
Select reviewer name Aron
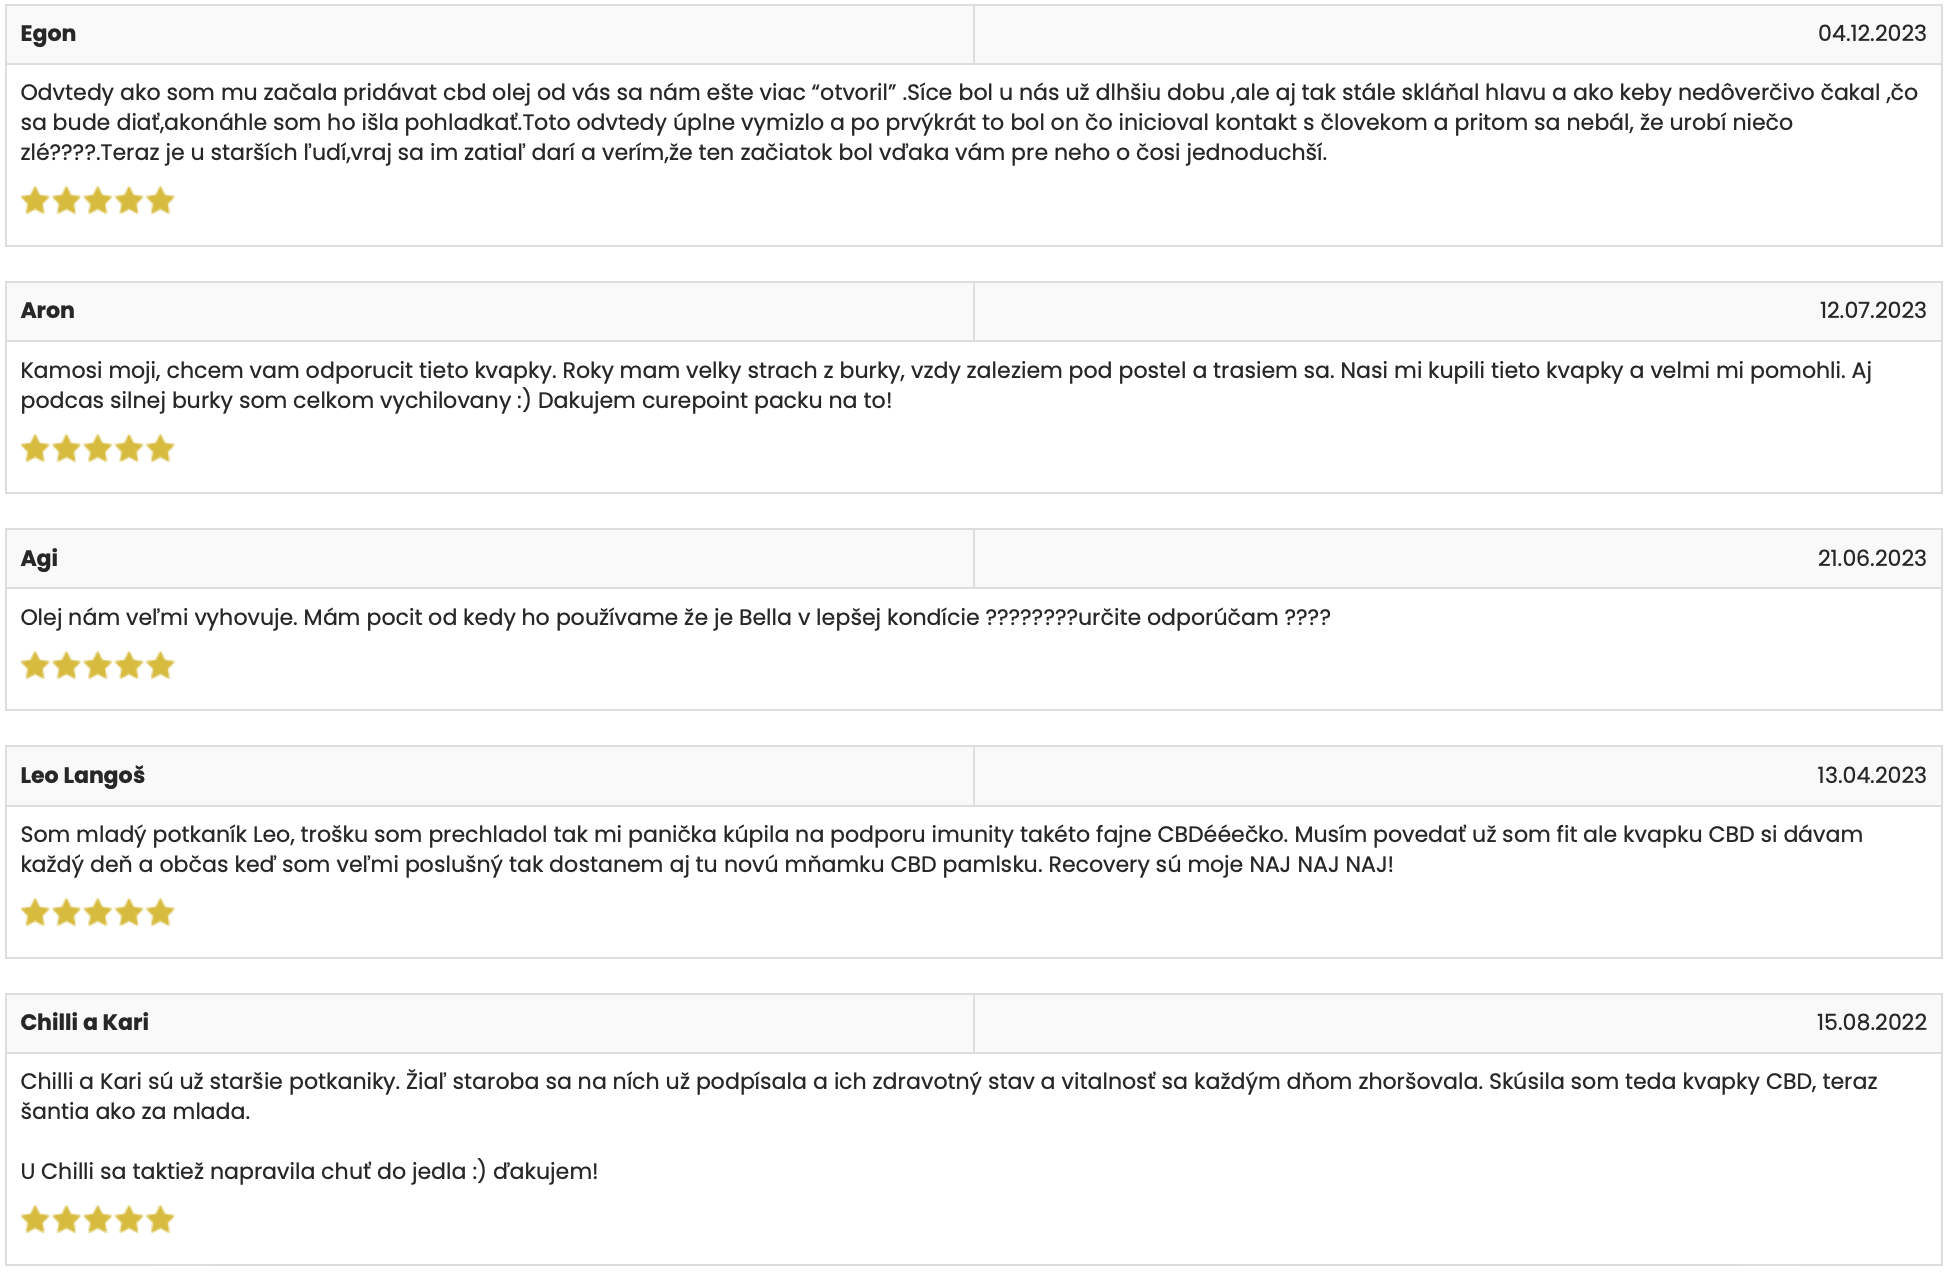pyautogui.click(x=48, y=310)
